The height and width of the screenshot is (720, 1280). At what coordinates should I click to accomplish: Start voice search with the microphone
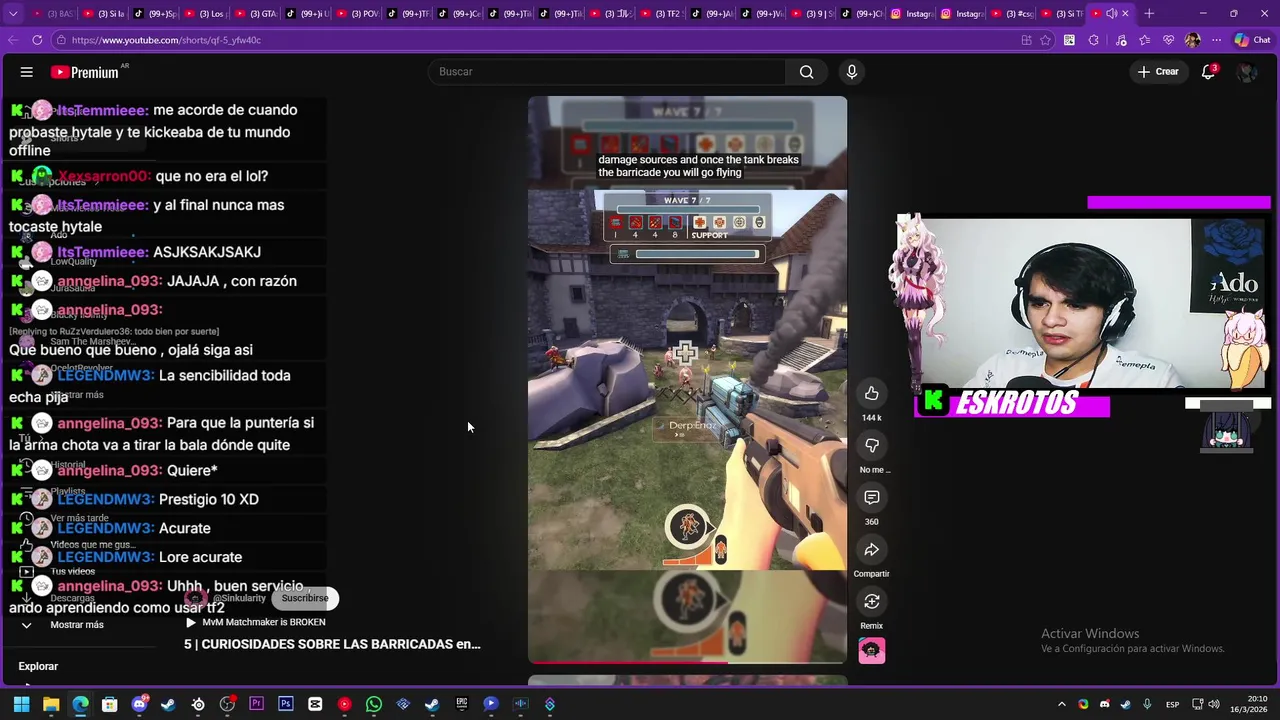click(x=852, y=72)
